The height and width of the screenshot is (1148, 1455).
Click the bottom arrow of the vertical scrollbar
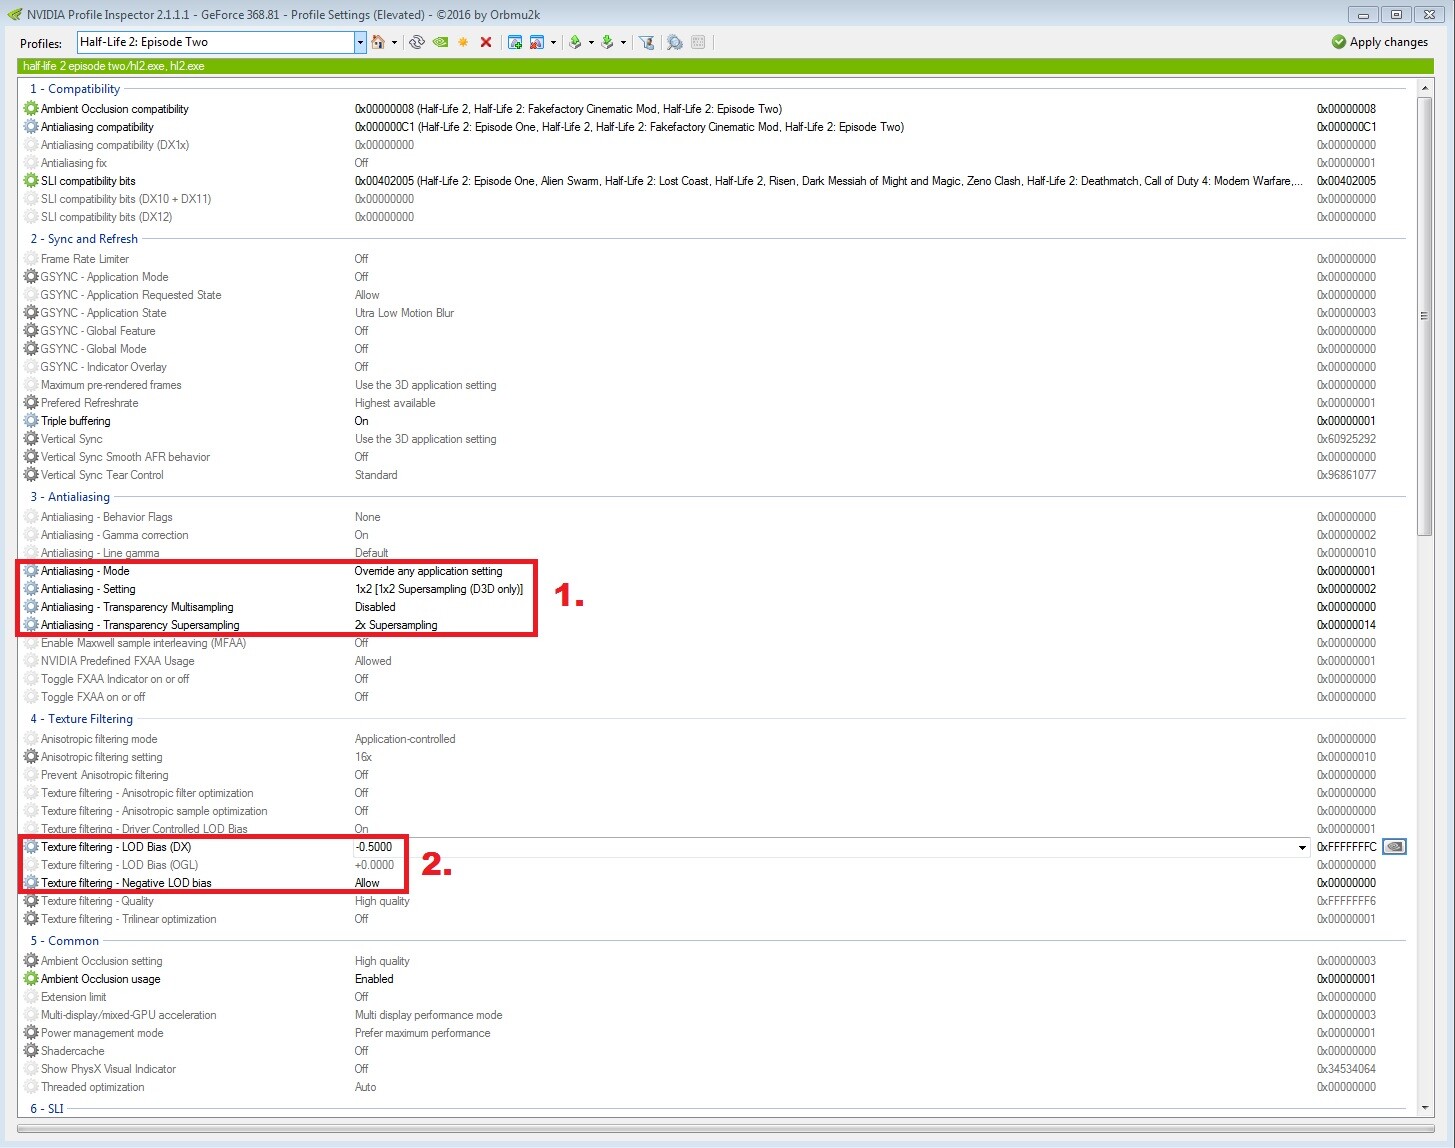pos(1425,1108)
